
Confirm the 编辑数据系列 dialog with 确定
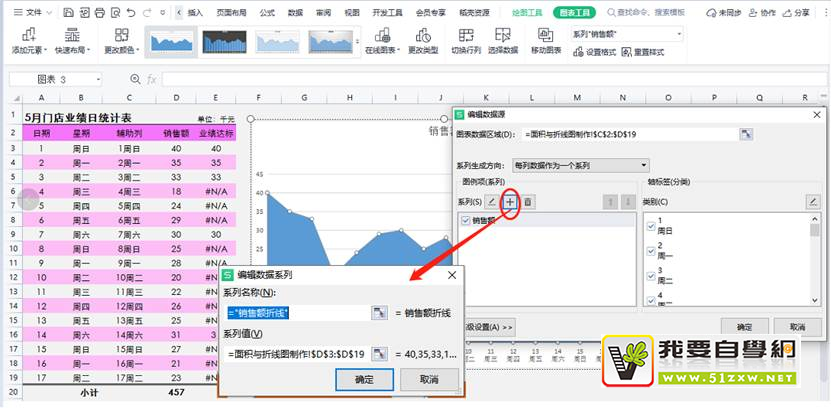point(366,380)
